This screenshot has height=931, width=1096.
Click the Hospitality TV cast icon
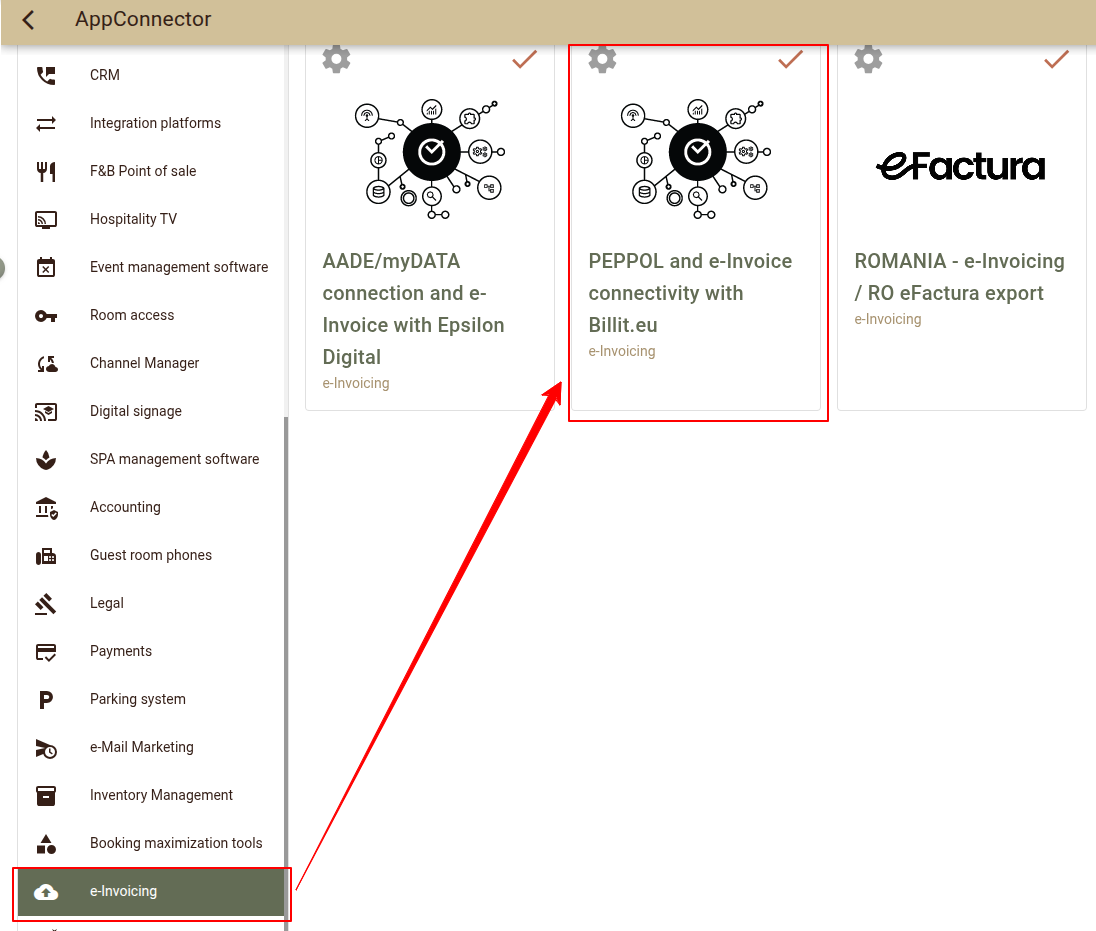pyautogui.click(x=46, y=219)
